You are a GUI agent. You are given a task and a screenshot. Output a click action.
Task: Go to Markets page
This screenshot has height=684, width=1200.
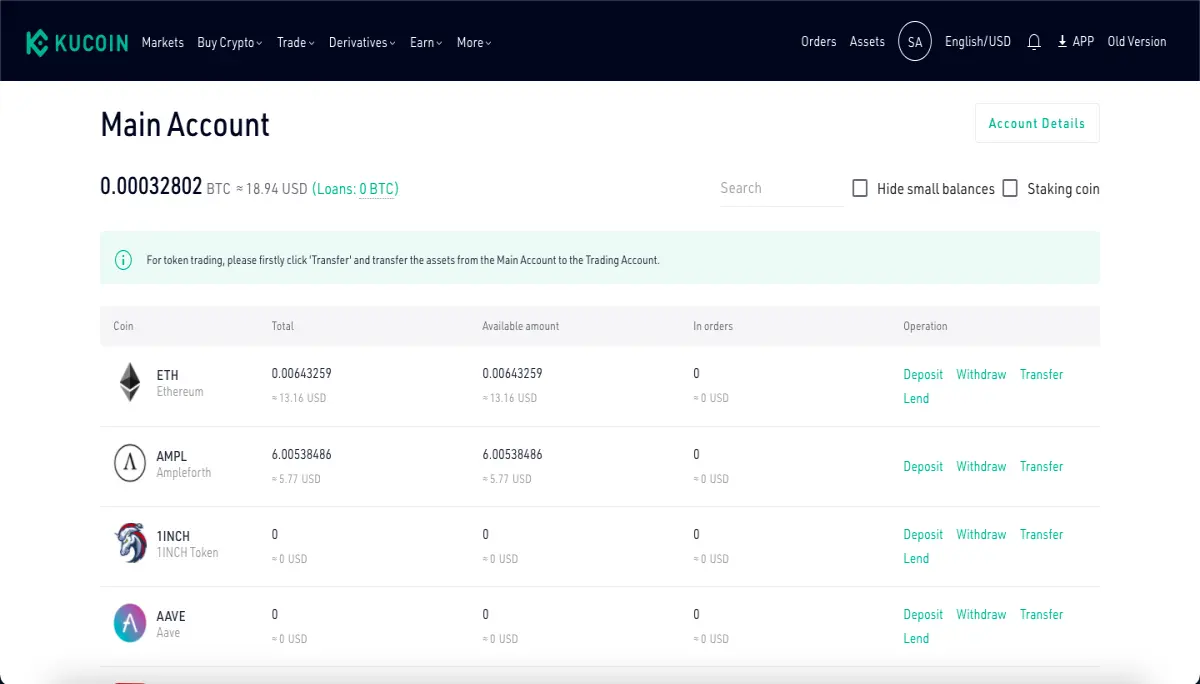point(163,42)
